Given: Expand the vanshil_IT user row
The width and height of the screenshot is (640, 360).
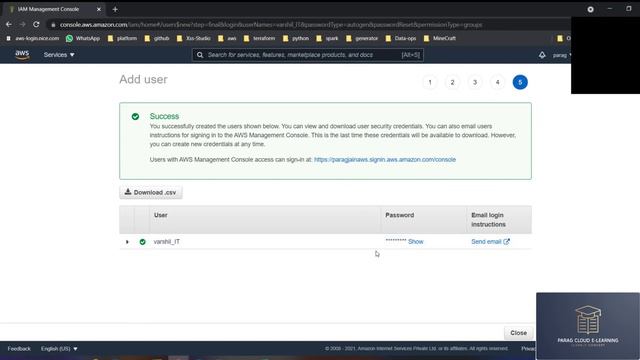Looking at the screenshot, I should 127,242.
